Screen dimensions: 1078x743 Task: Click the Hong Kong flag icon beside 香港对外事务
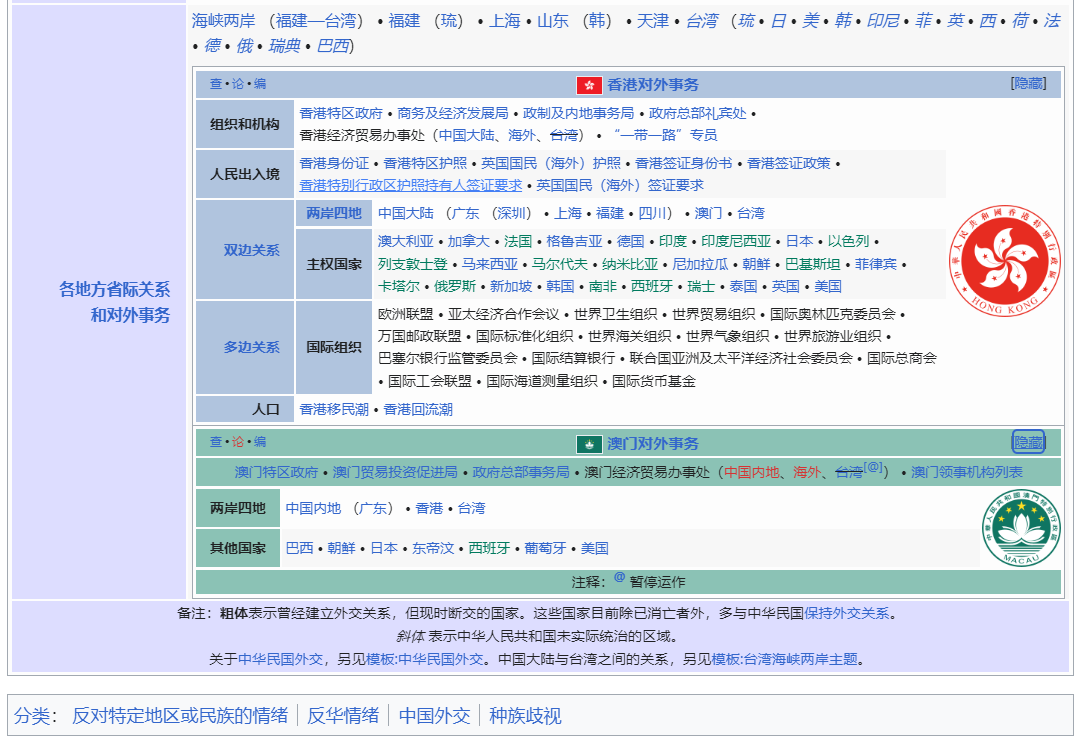pyautogui.click(x=589, y=85)
